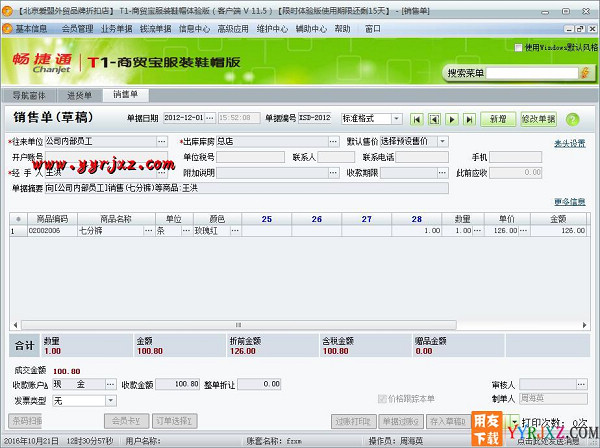
Task: Open the 附加说明 lookup ellipsis button
Action: [x=334, y=173]
